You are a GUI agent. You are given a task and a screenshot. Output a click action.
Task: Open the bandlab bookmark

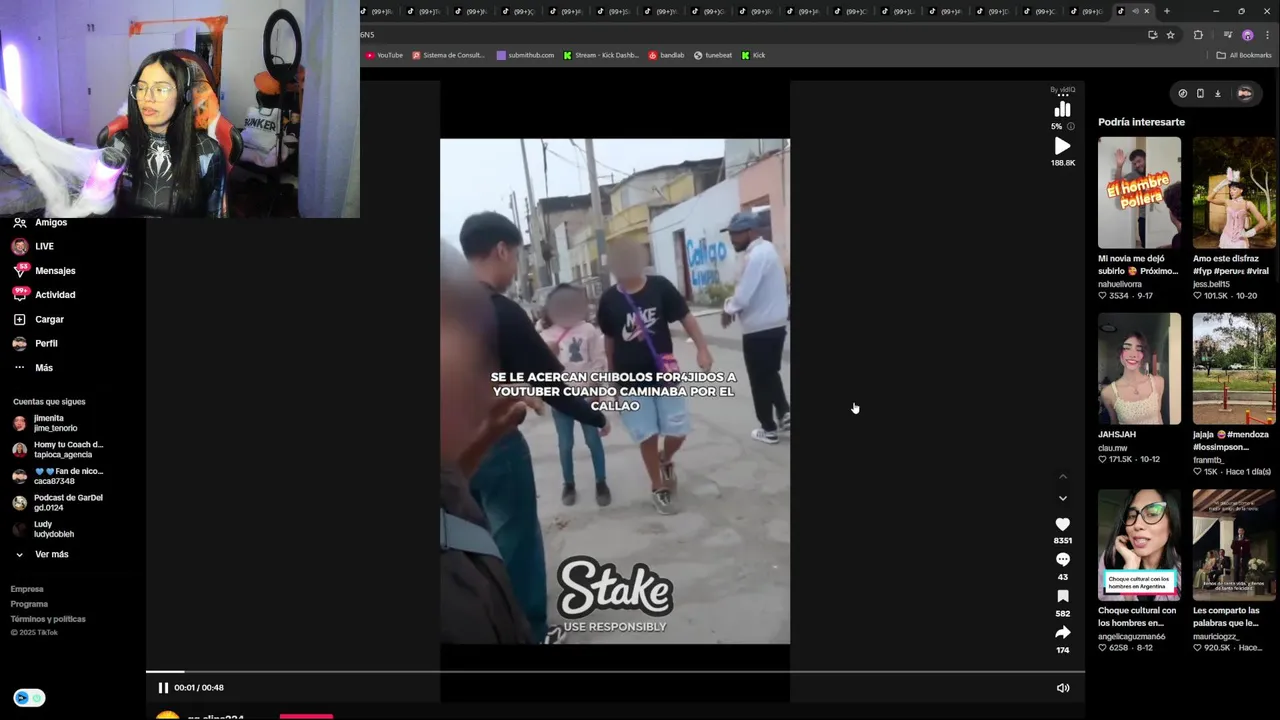coord(667,55)
